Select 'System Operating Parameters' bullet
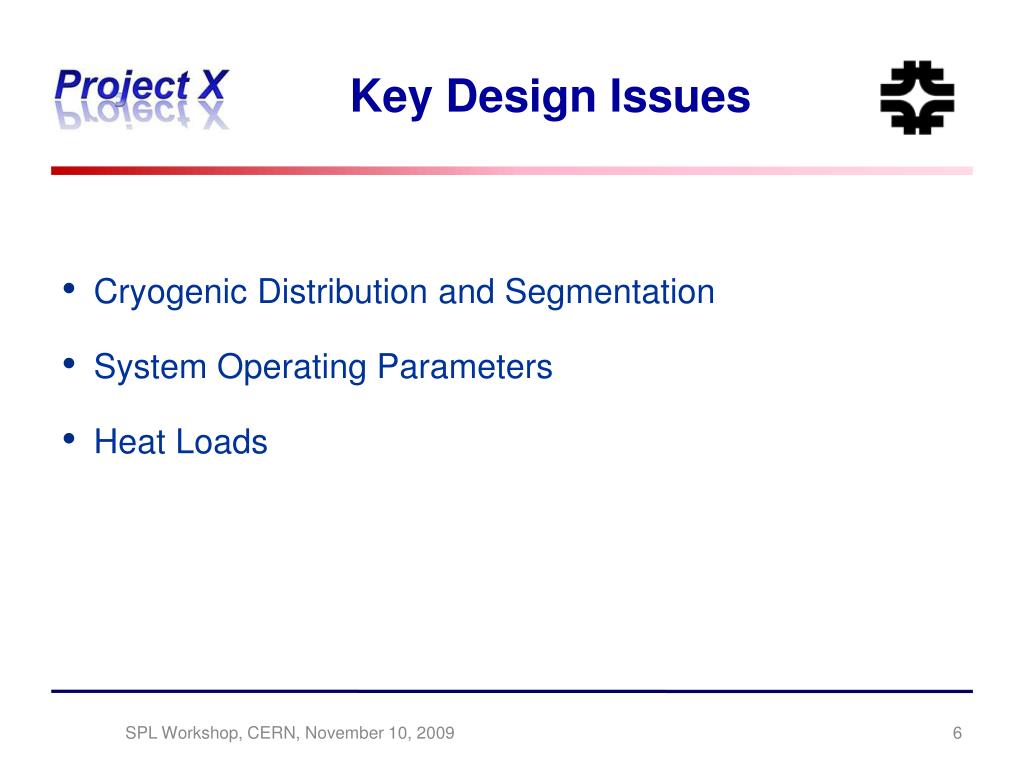1024x768 pixels. [323, 367]
